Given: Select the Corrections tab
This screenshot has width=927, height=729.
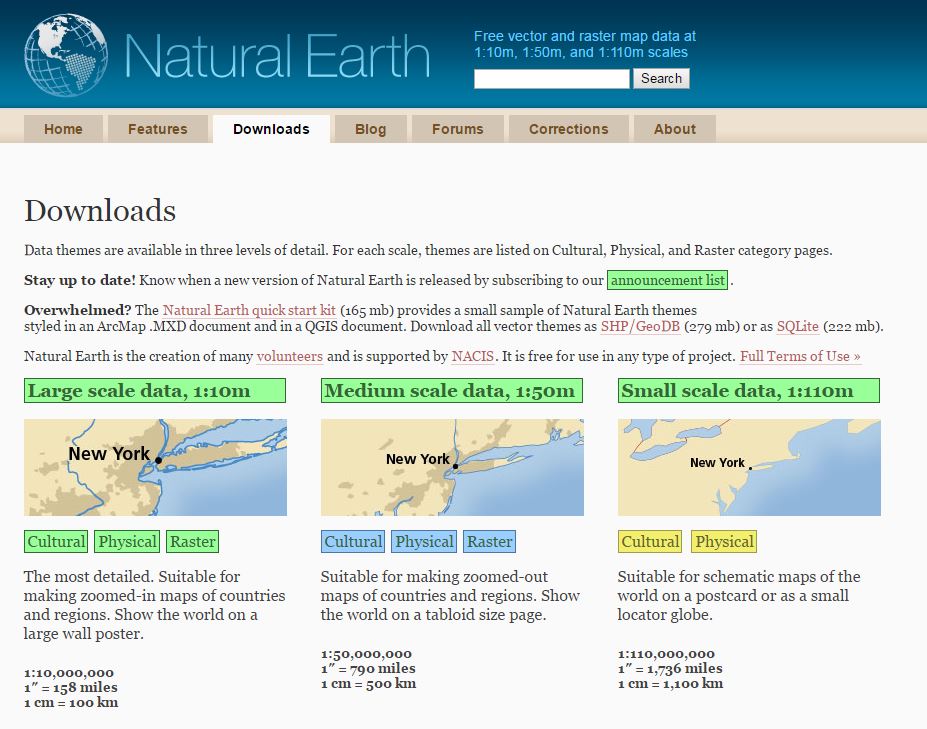Looking at the screenshot, I should click(x=568, y=129).
